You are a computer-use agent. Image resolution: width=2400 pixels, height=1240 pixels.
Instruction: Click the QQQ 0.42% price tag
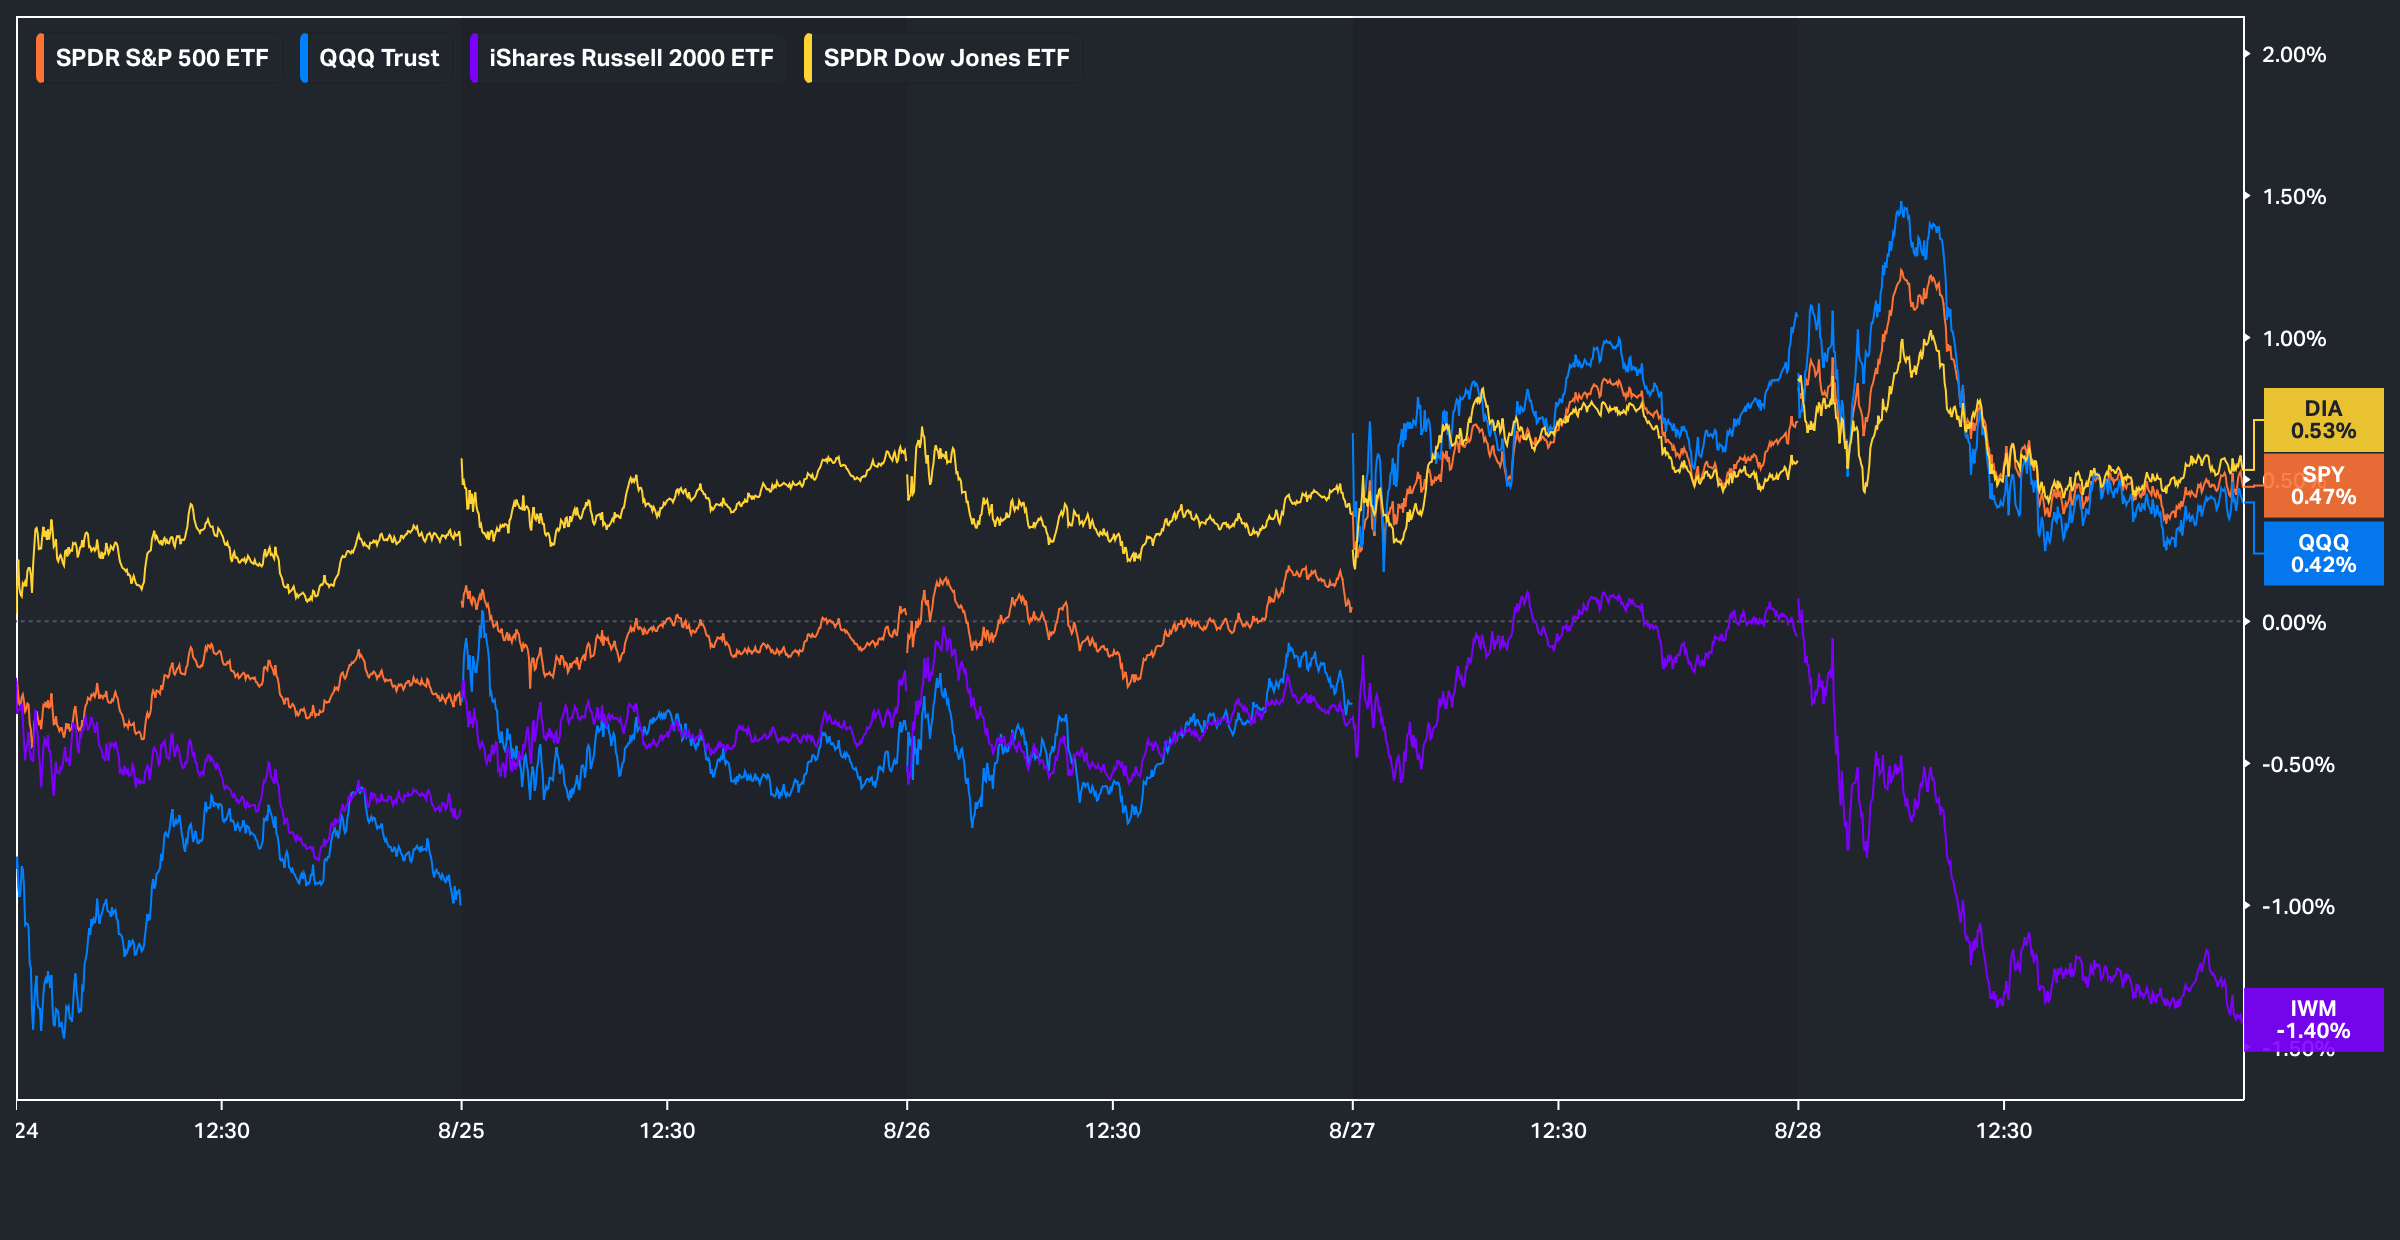(2323, 553)
